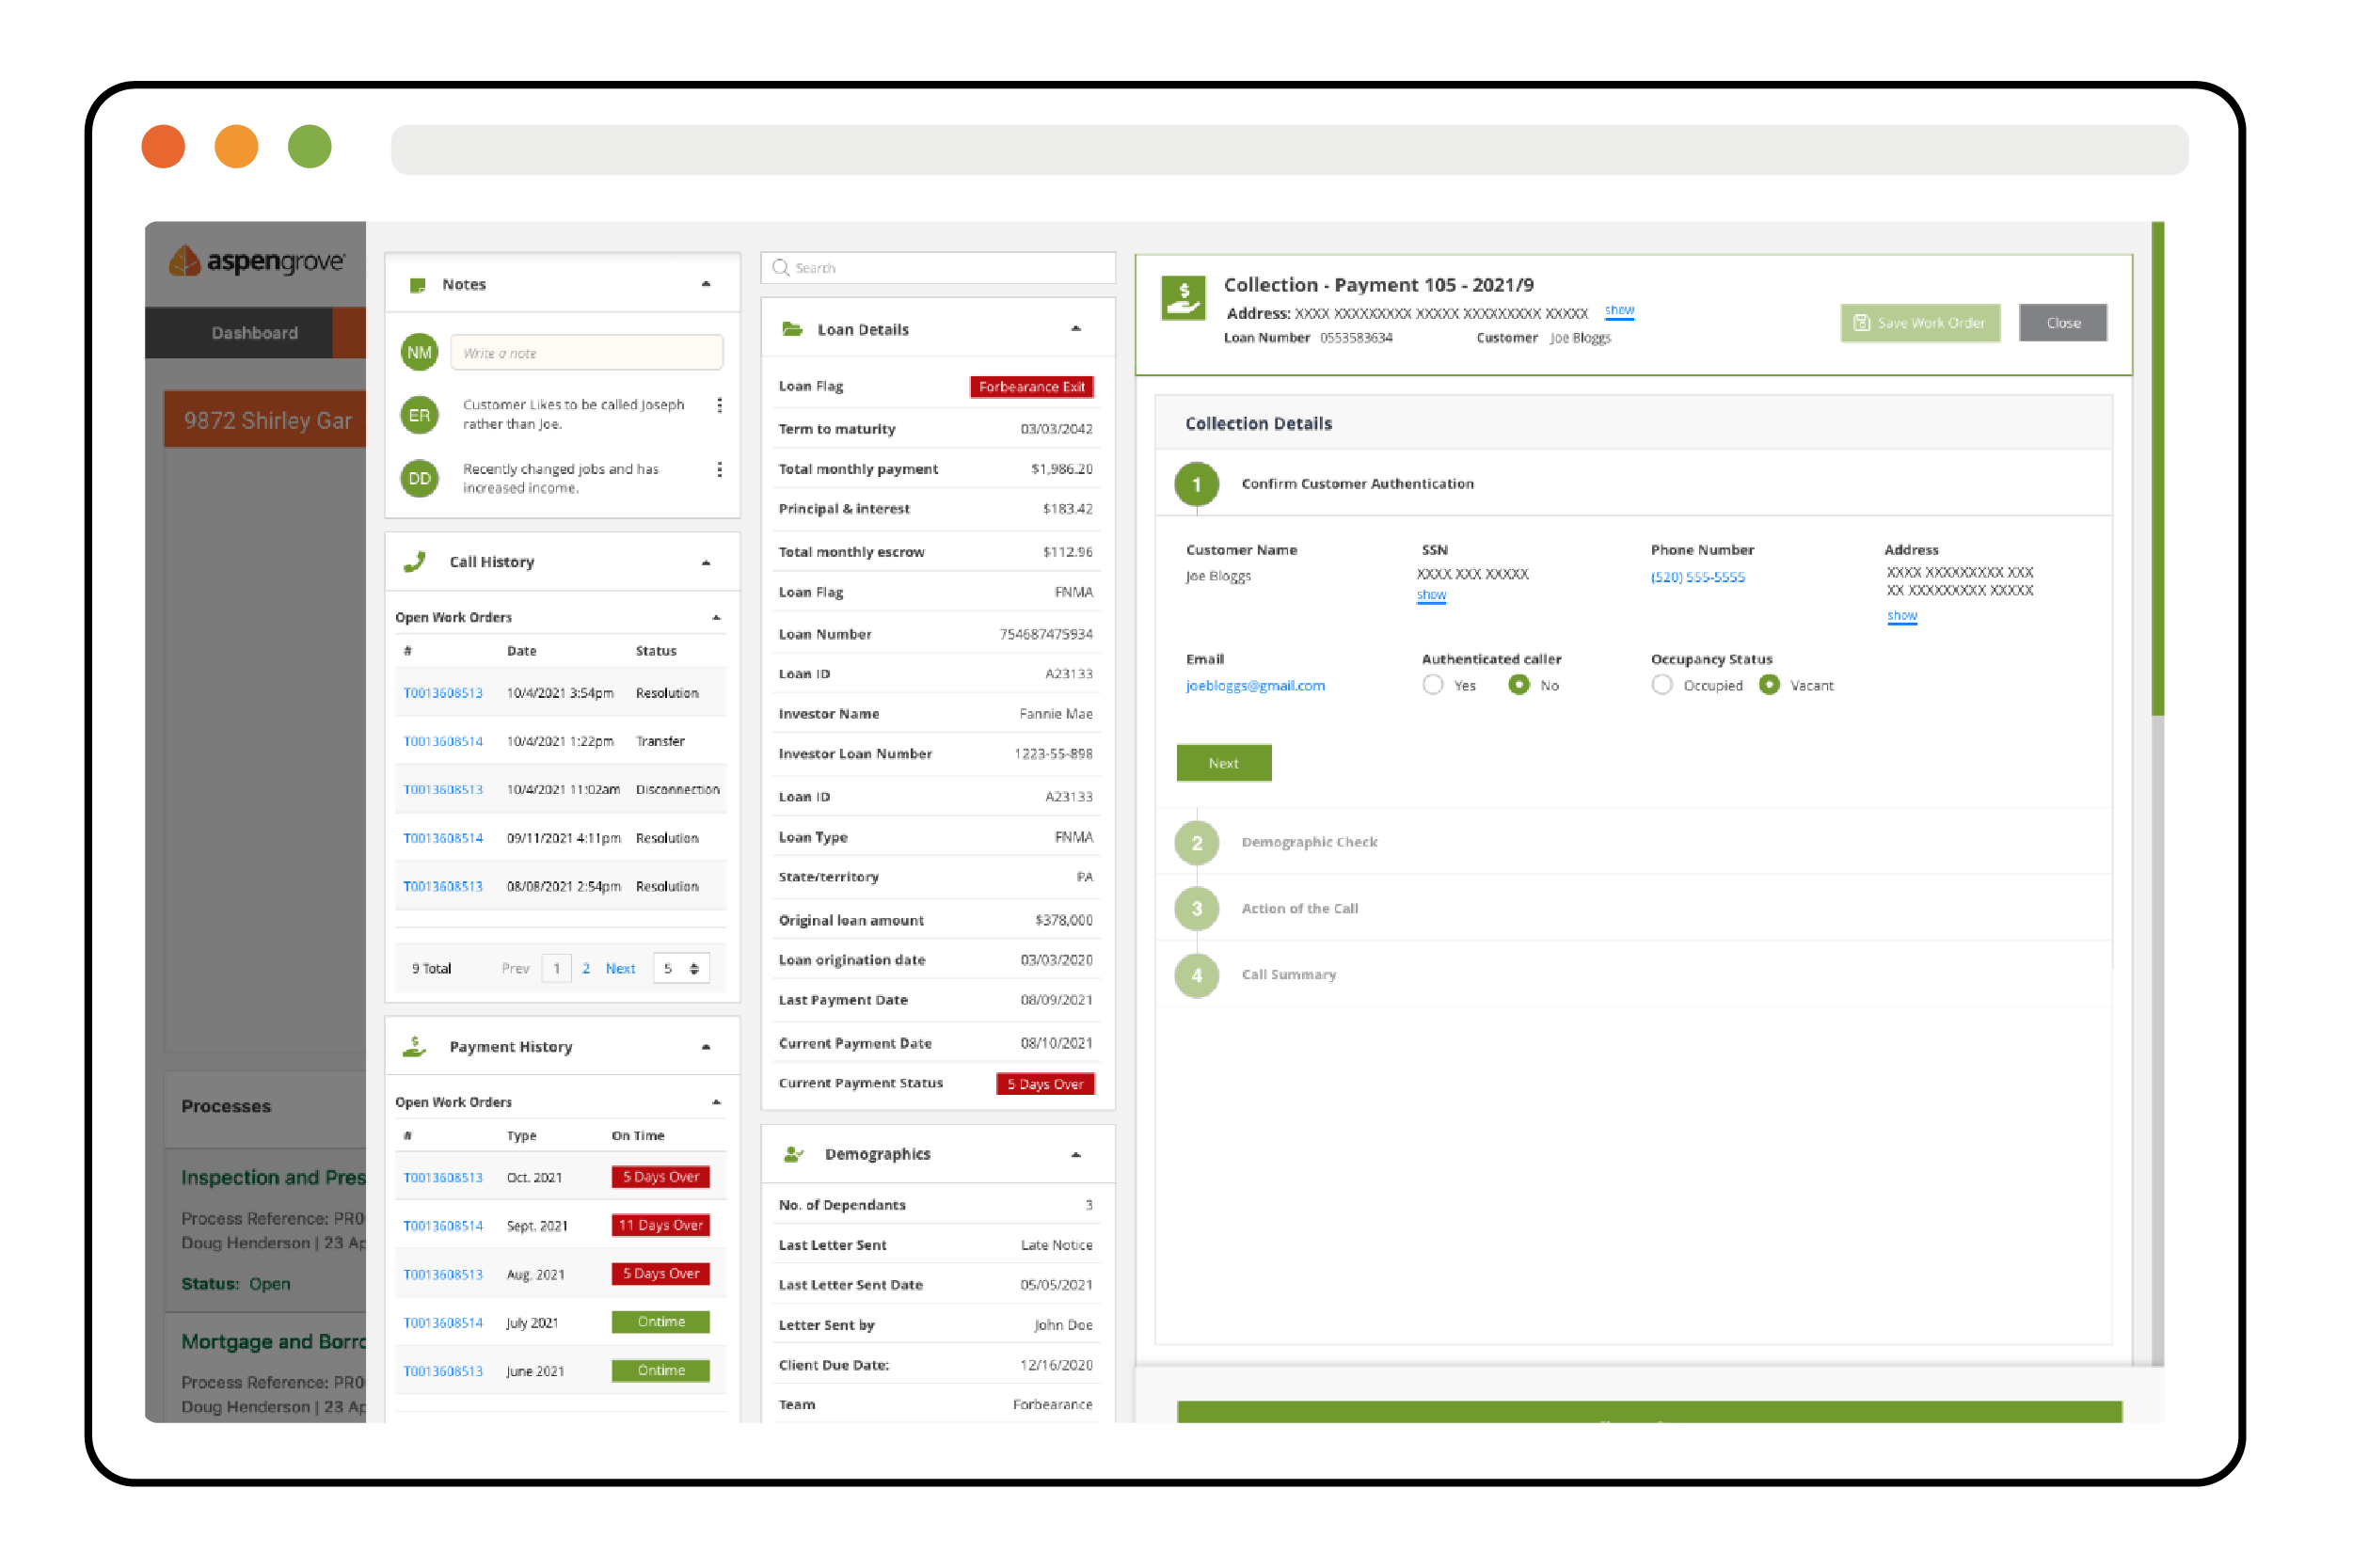
Task: Click the Write a note field
Action: (586, 353)
